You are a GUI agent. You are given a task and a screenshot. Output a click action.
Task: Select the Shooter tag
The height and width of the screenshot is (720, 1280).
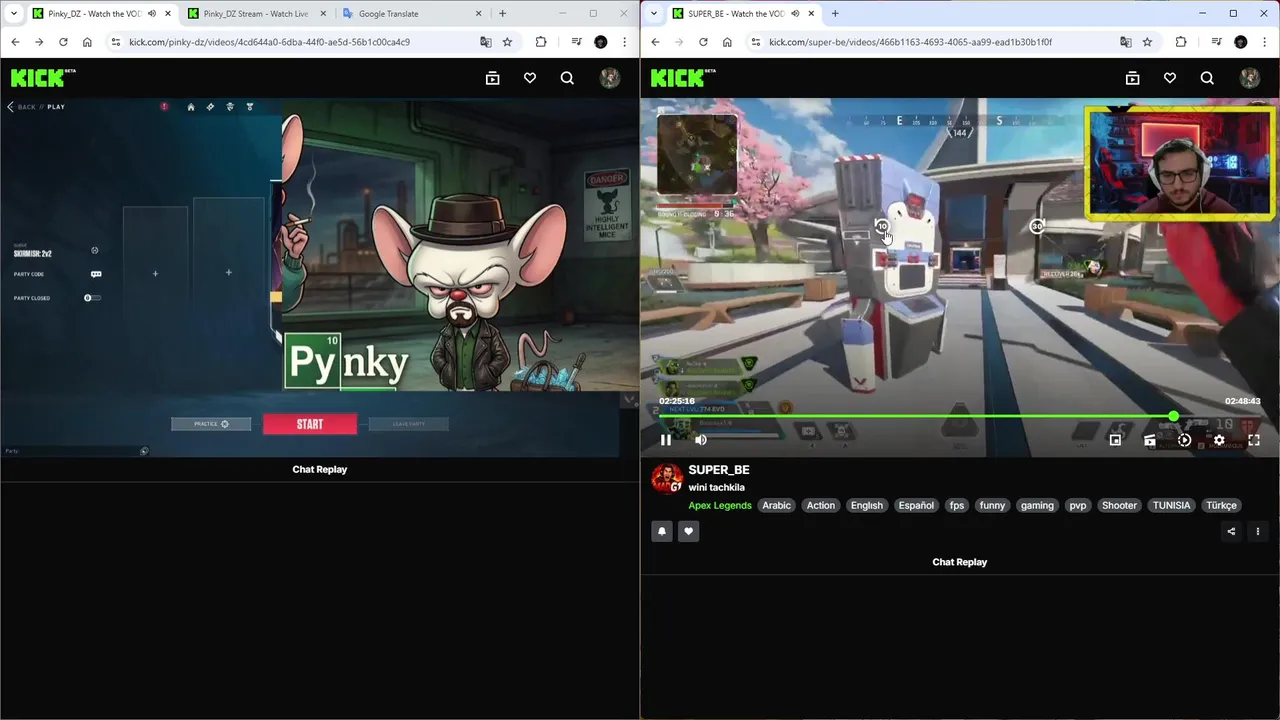coord(1119,505)
